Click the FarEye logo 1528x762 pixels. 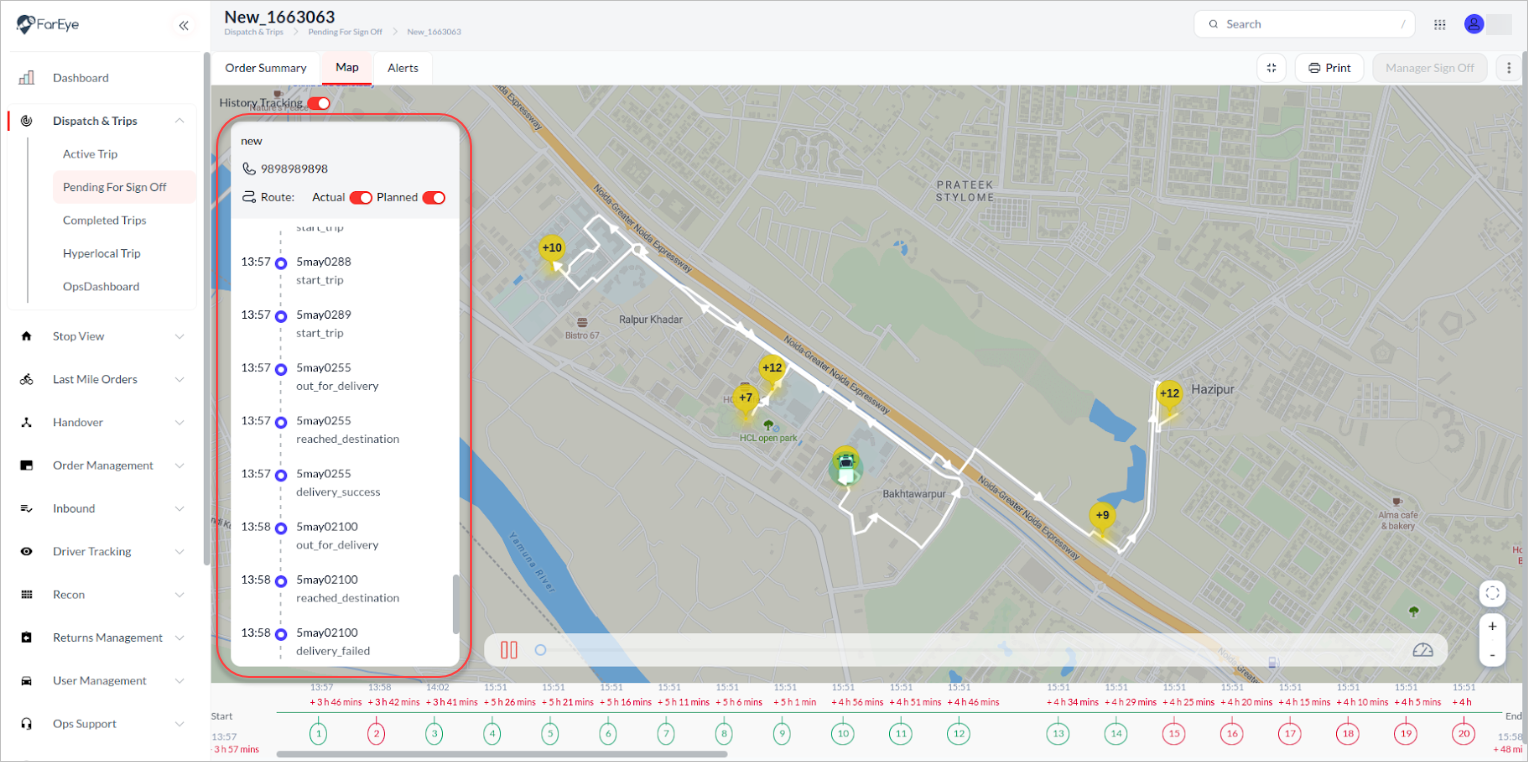click(48, 24)
